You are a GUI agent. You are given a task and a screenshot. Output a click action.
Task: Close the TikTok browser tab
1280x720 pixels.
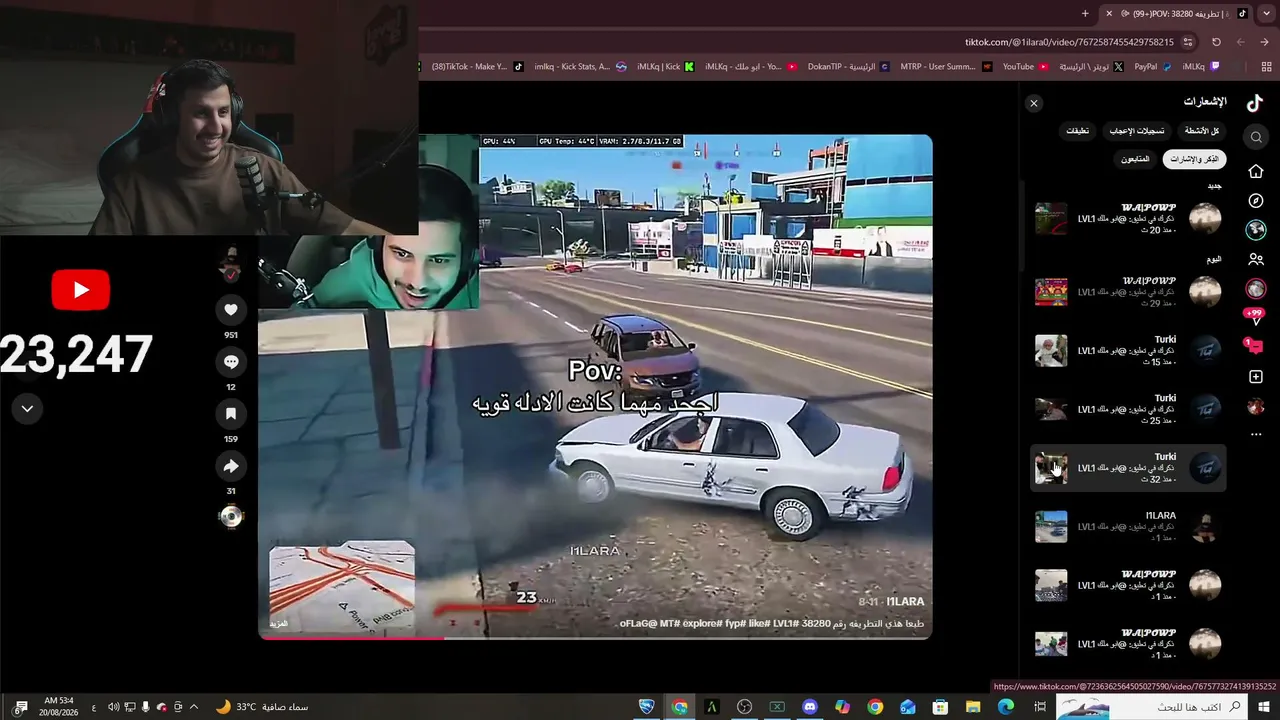1108,13
